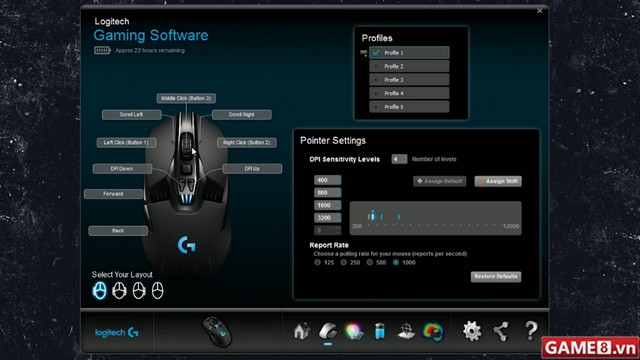Click the share icon in the bottom bar

[501, 331]
